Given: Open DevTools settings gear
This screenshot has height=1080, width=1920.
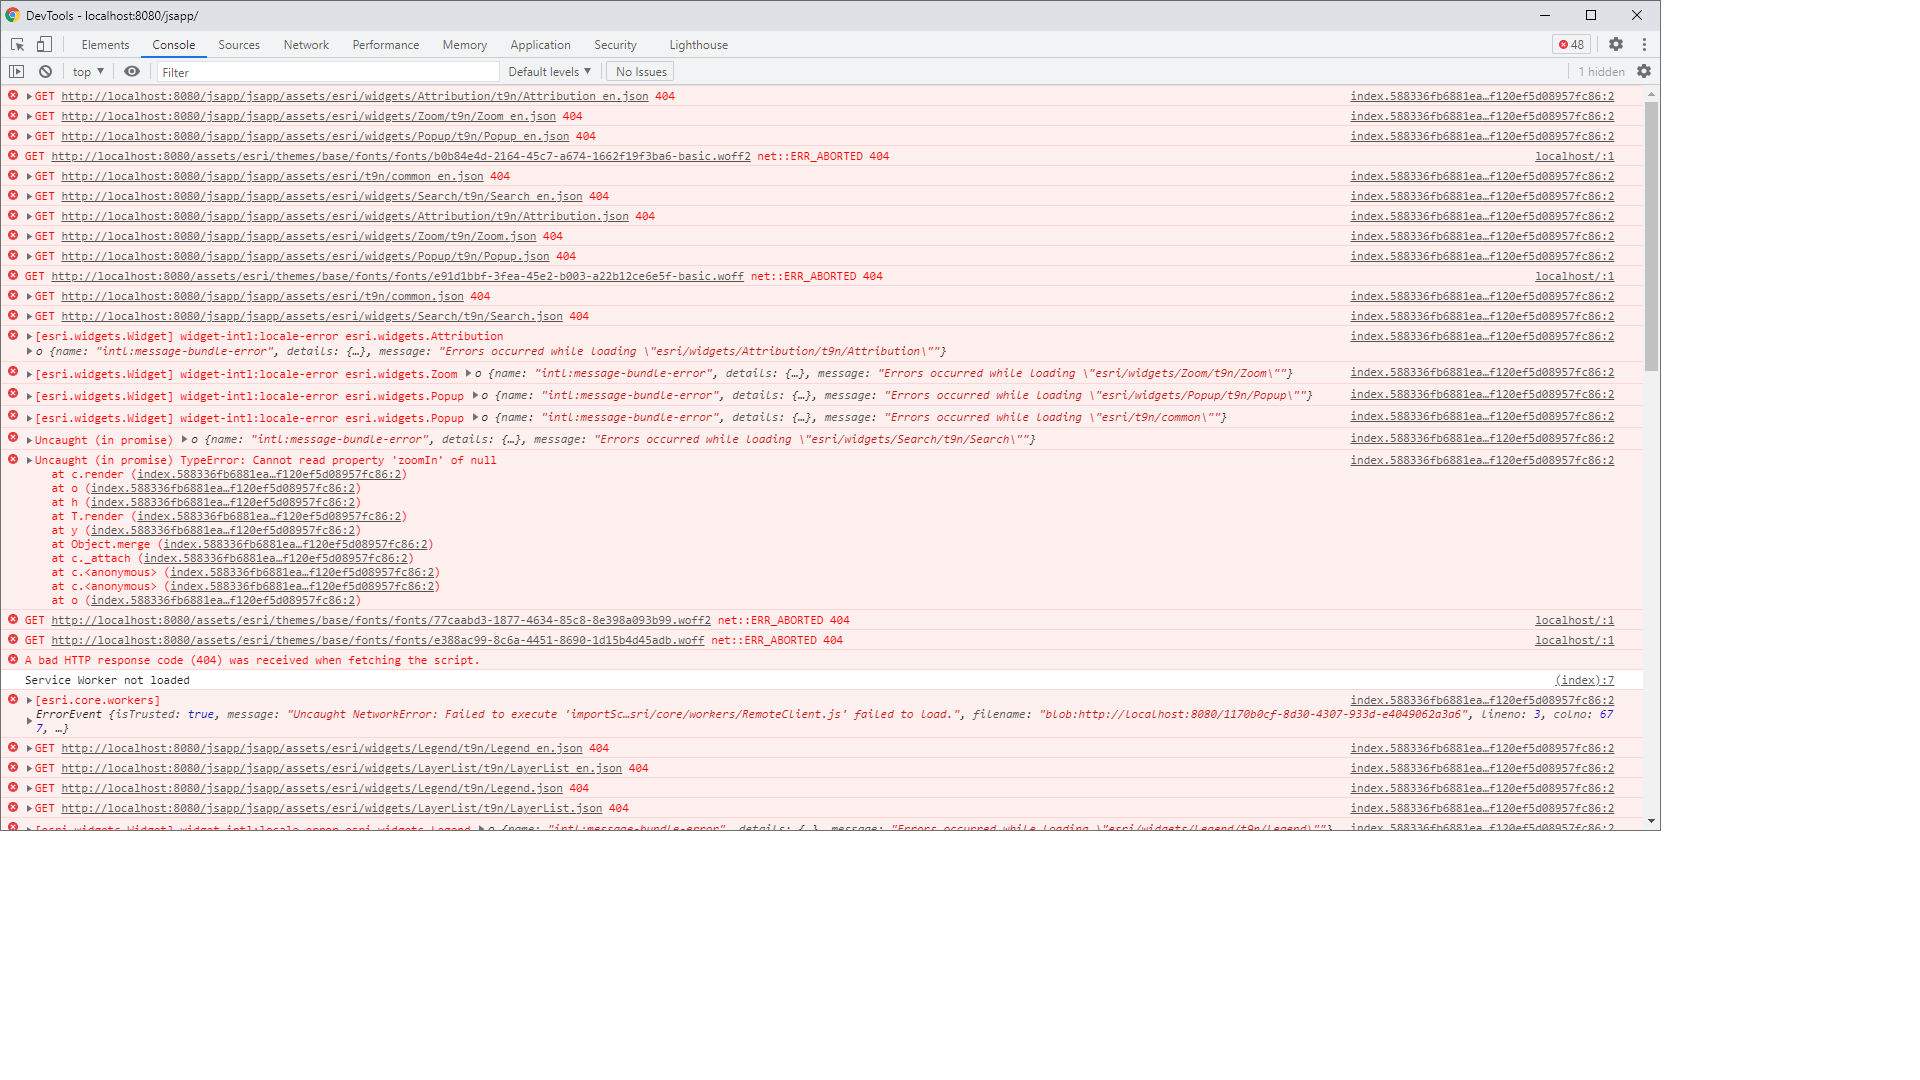Looking at the screenshot, I should (1617, 44).
